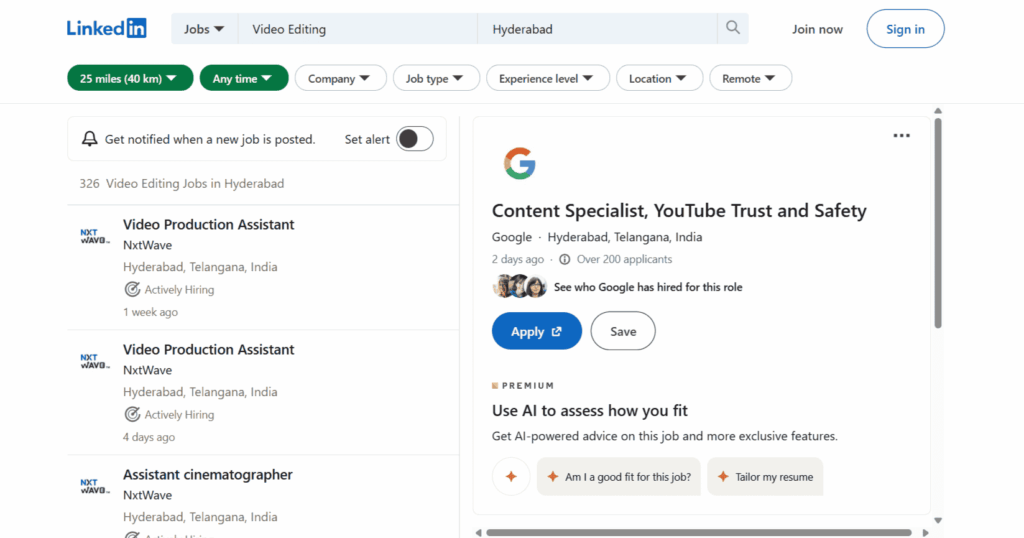Click the Video Editing search field
The width and height of the screenshot is (1024, 538).
point(357,29)
